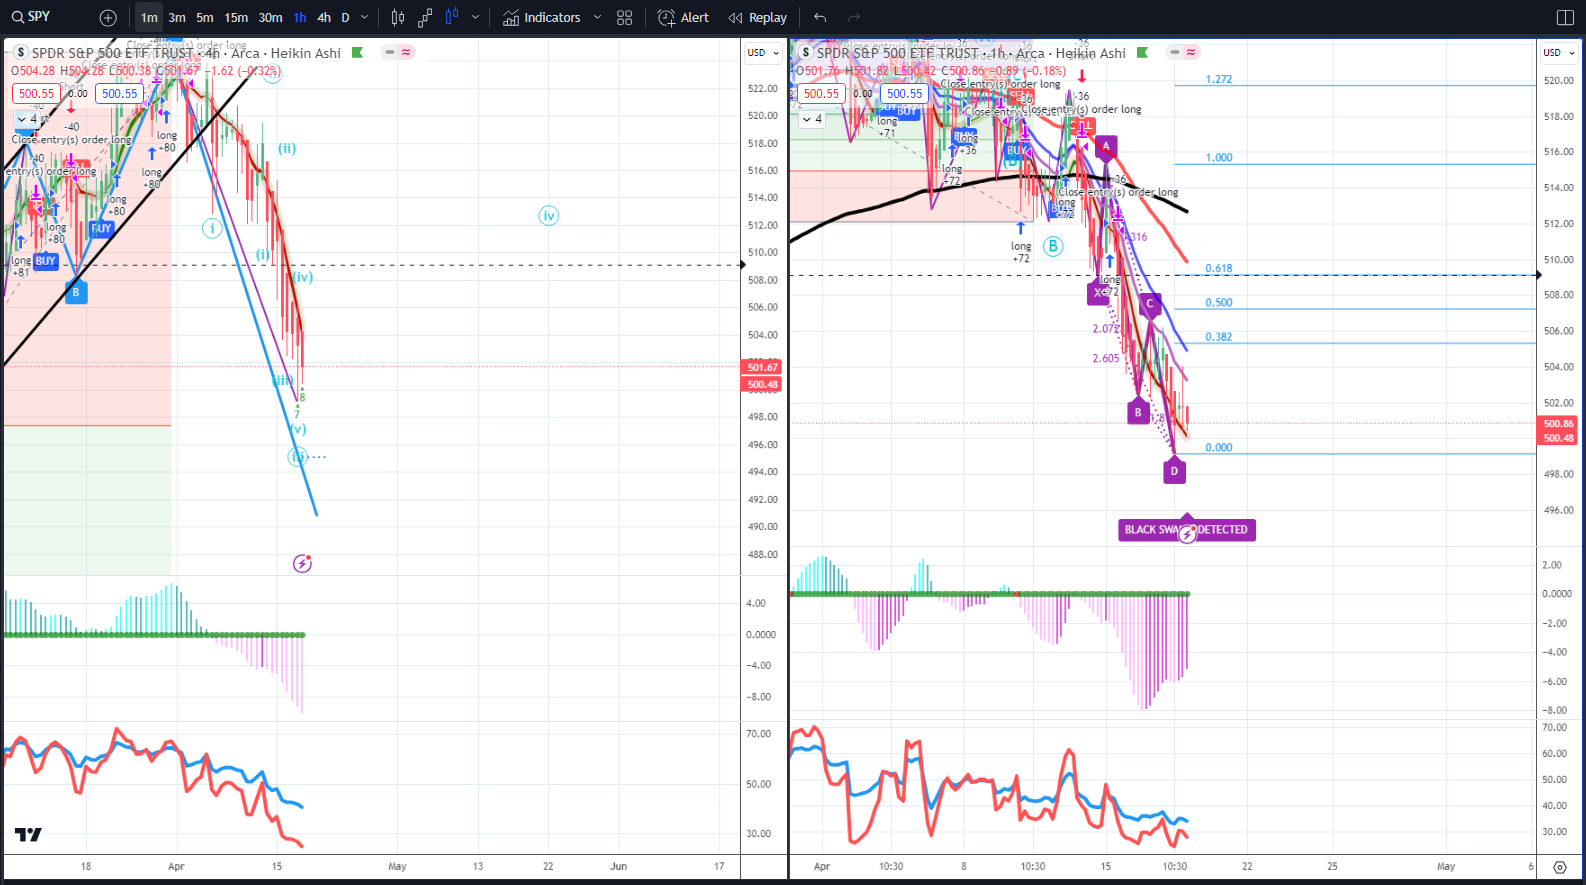This screenshot has width=1586, height=885.
Task: Click the 0.000 Fibonacci level label
Action: pos(1218,448)
